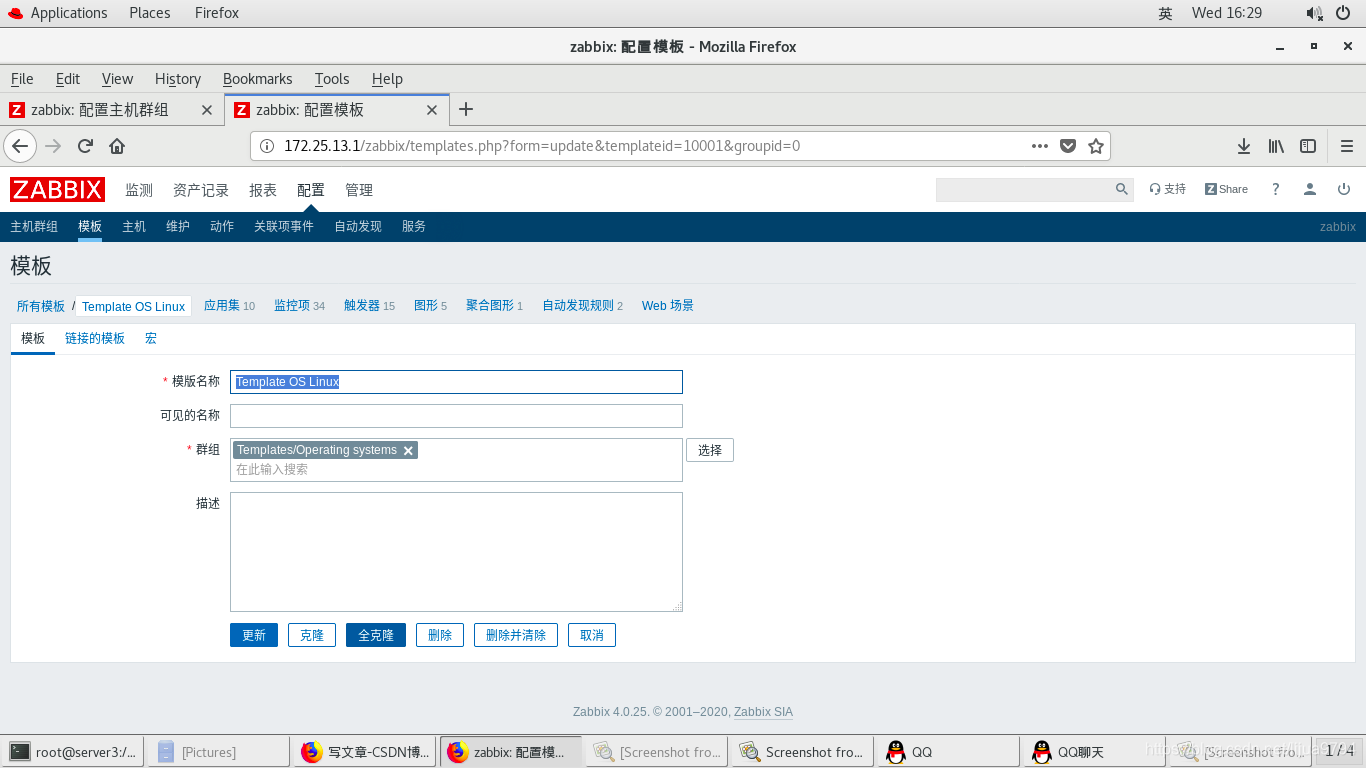
Task: Select the 主机群组 submenu item
Action: point(34,227)
